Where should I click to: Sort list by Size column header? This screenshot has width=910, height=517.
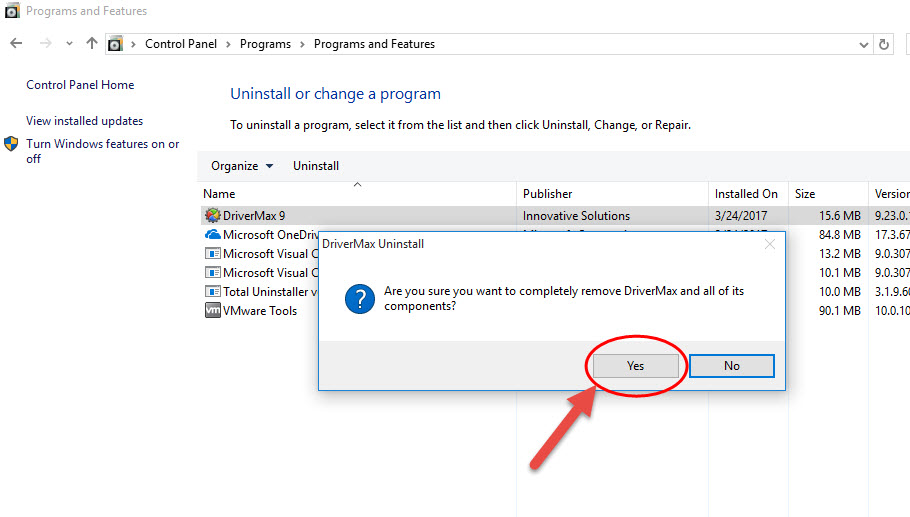click(805, 194)
